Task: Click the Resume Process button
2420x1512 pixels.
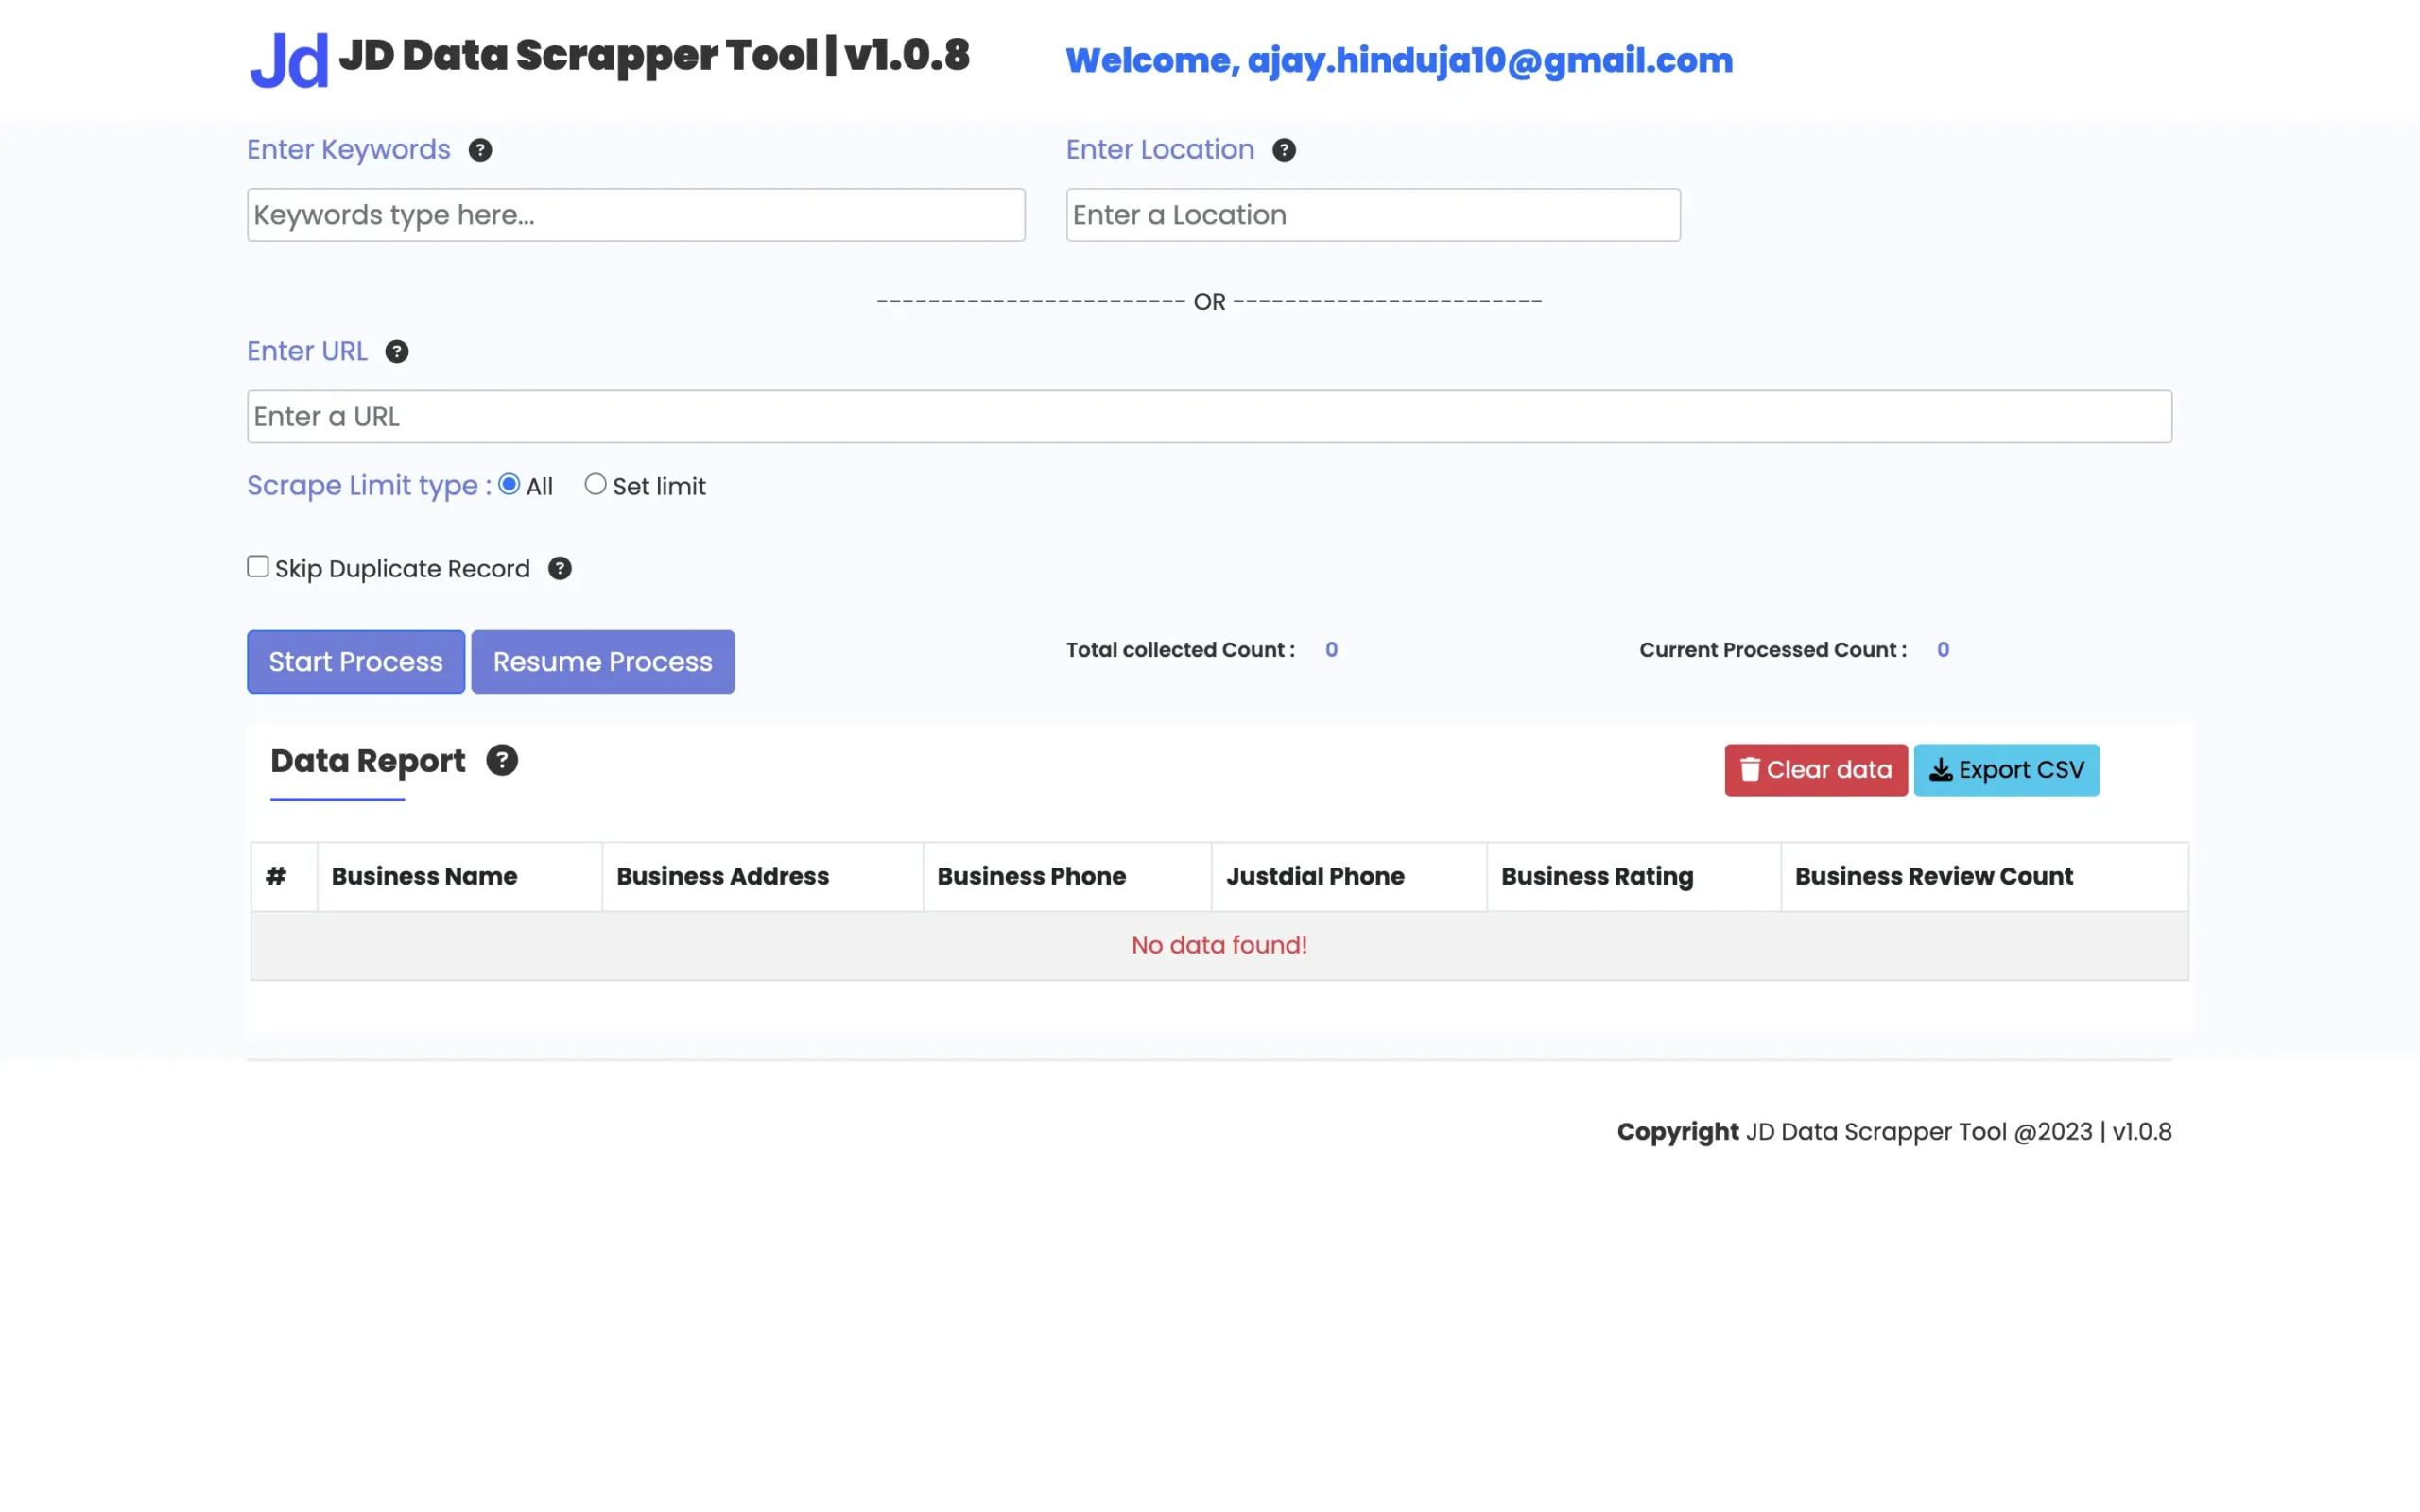Action: [603, 662]
